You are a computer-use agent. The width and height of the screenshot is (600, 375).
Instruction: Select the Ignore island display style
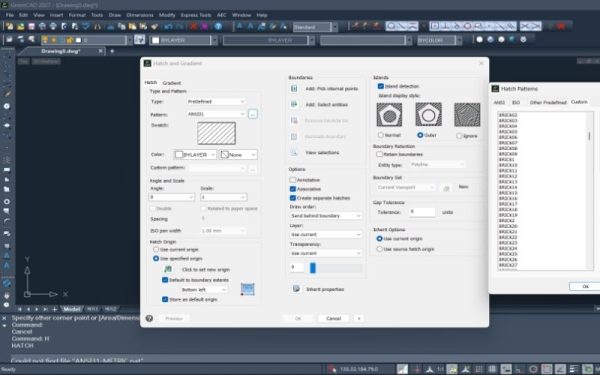point(459,135)
